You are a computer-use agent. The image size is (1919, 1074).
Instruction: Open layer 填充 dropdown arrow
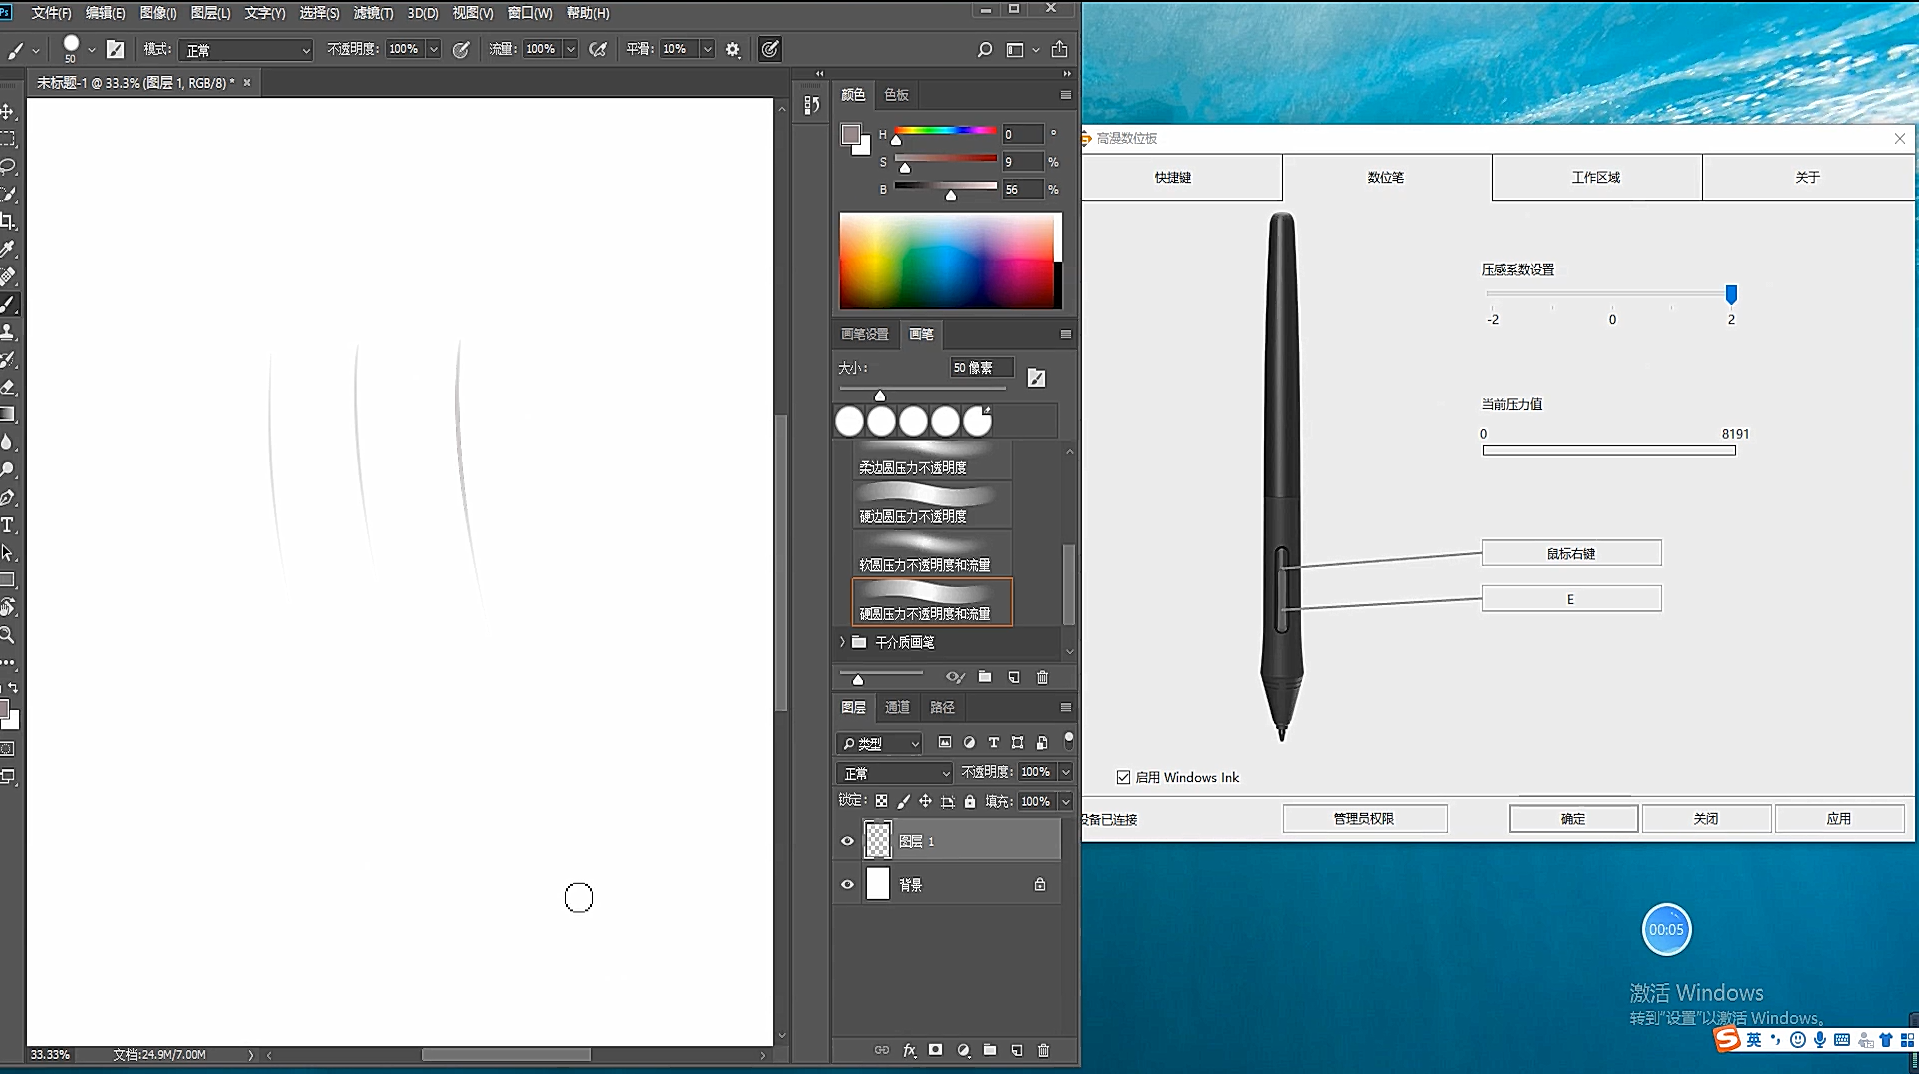pos(1065,801)
